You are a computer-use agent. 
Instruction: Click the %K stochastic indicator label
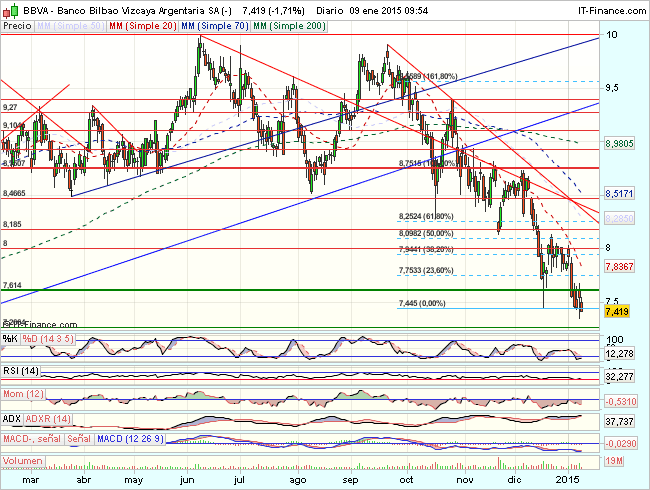tap(10, 339)
